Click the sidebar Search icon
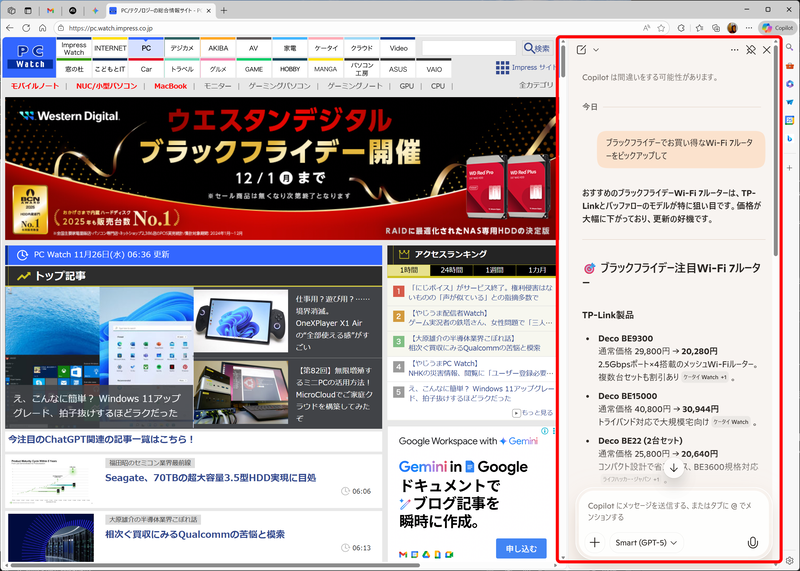800x571 pixels. click(x=790, y=47)
